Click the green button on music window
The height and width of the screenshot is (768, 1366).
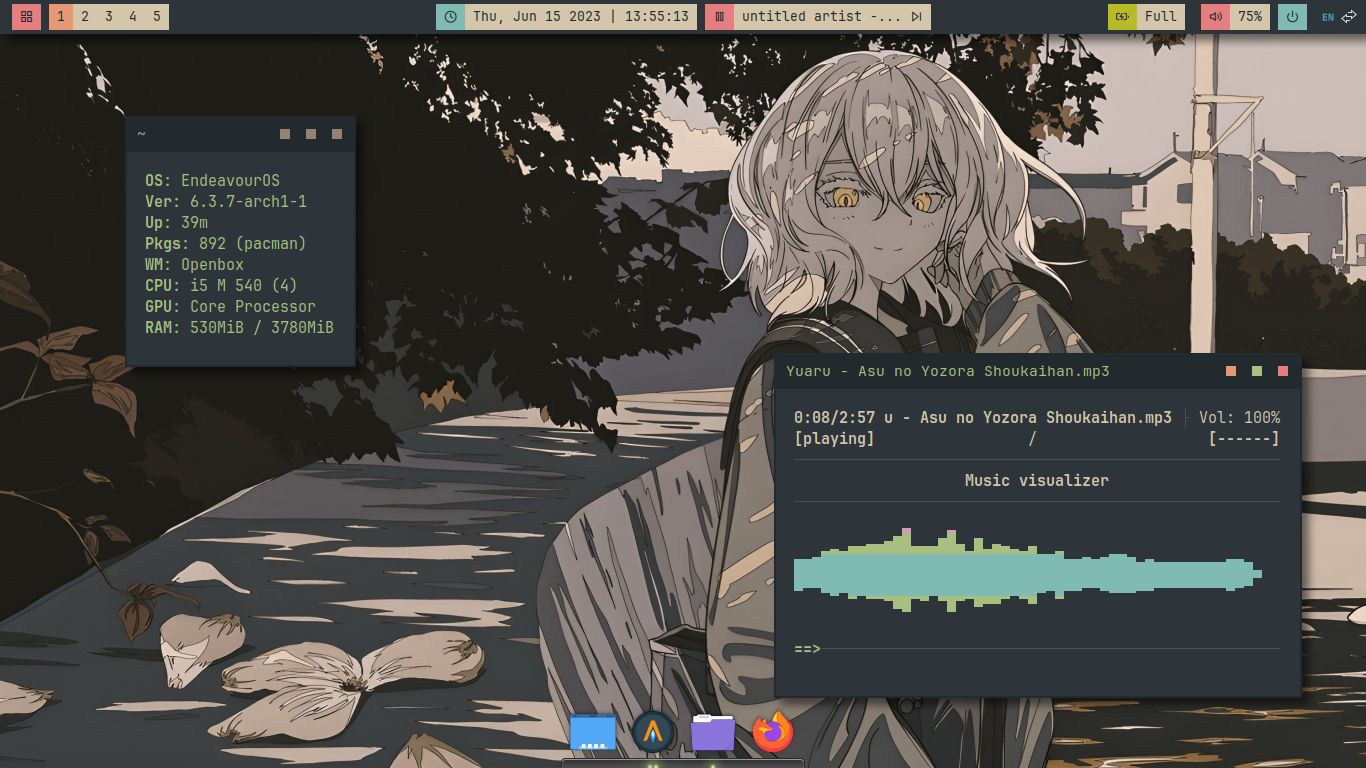[1257, 371]
